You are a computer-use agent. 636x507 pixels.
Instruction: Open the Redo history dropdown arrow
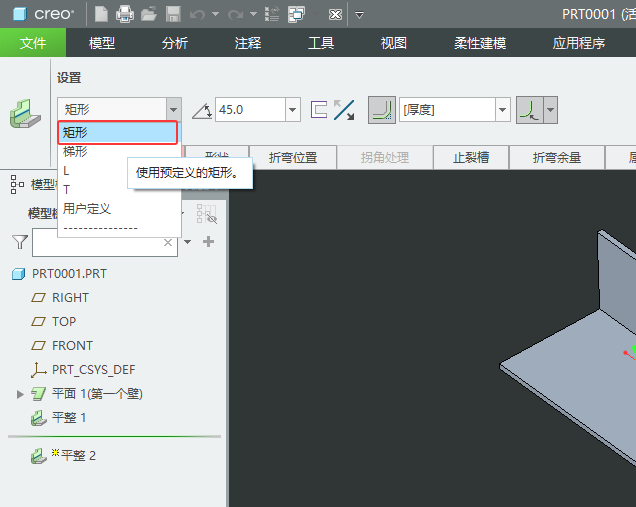point(254,15)
